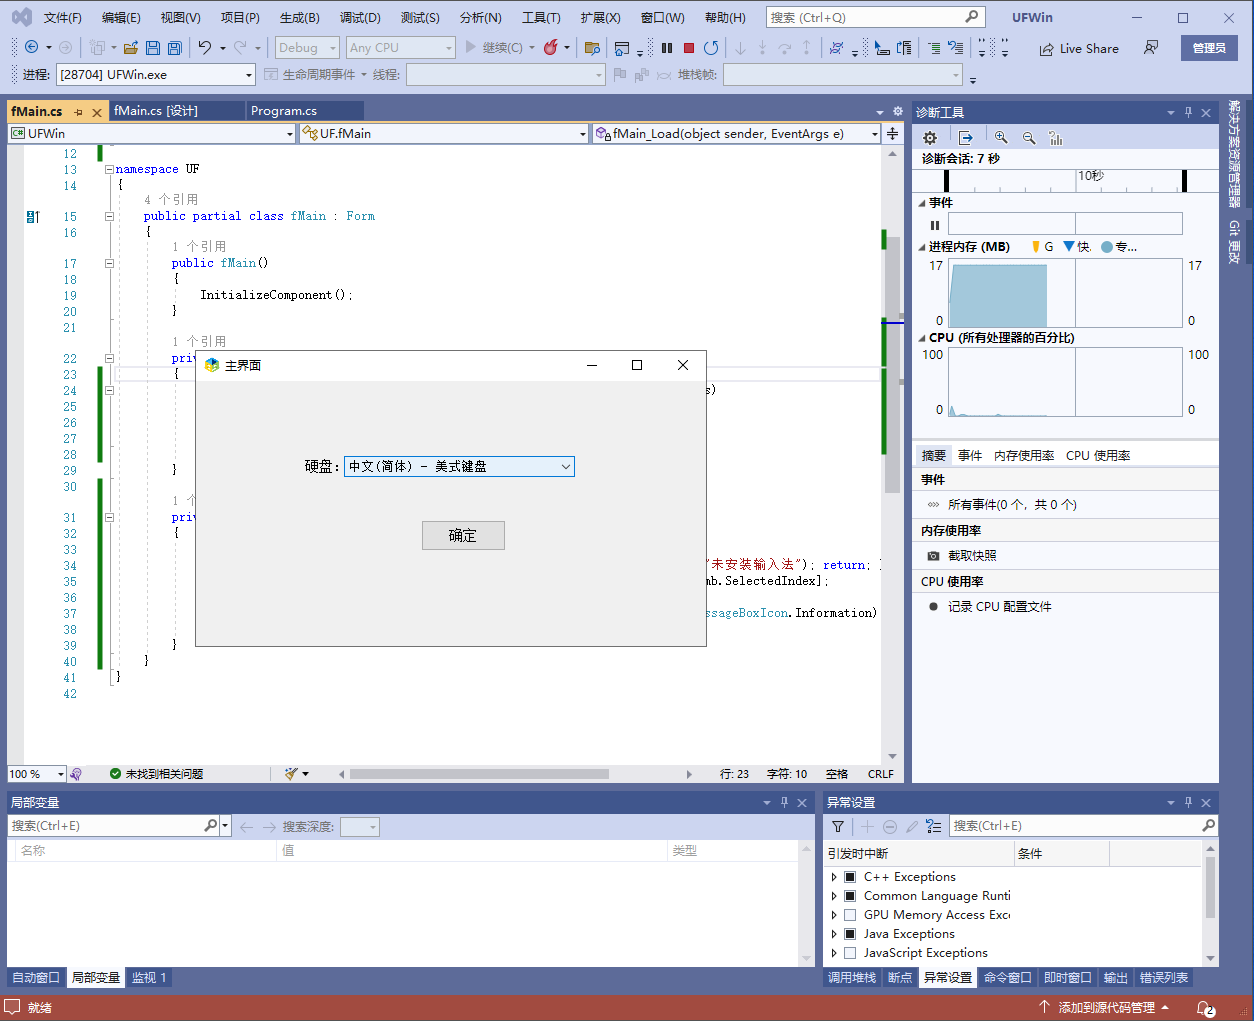
Task: Zoom in on the diagnostics timeline
Action: tap(1001, 138)
